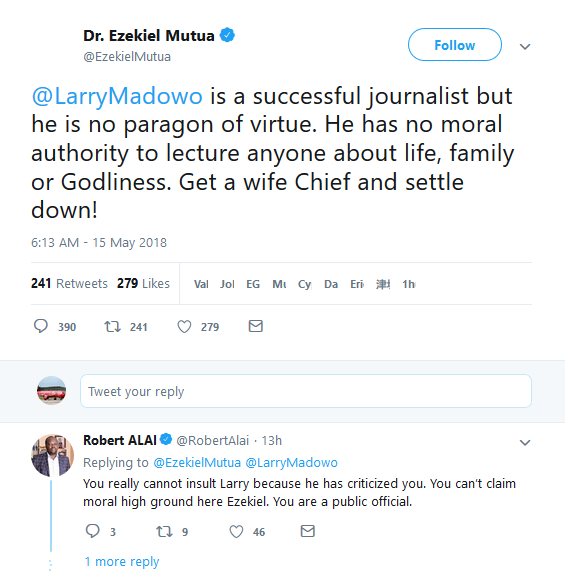
Task: Expand the main tweet options chevron
Action: [525, 47]
